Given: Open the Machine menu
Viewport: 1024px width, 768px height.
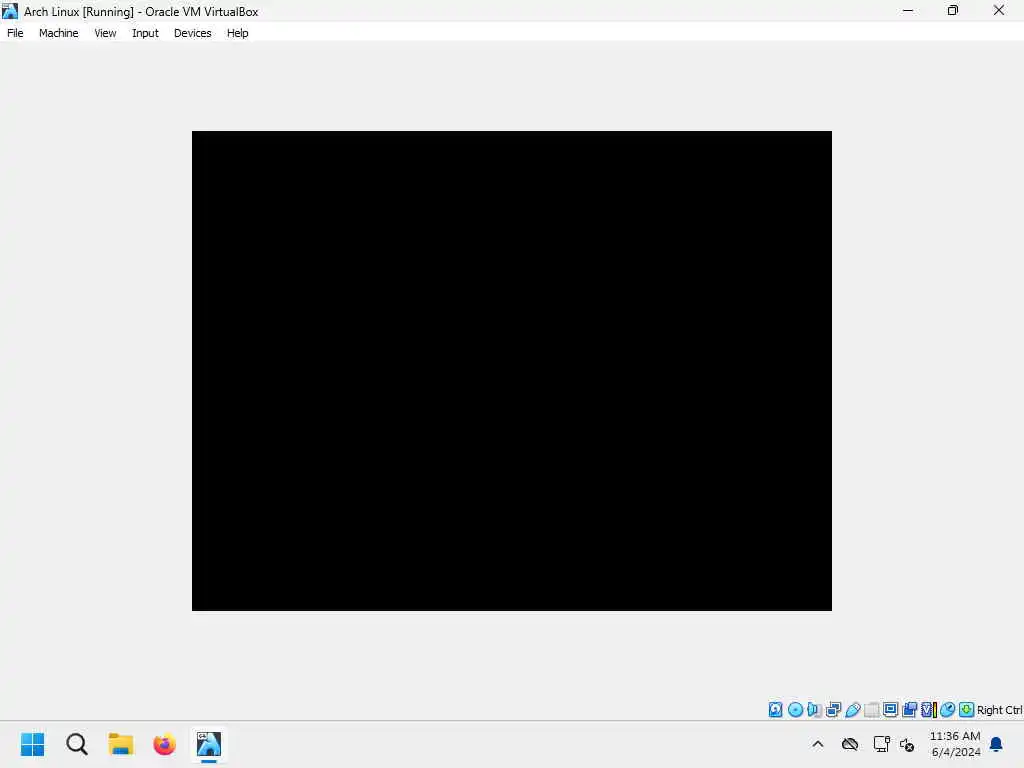Looking at the screenshot, I should pos(58,33).
